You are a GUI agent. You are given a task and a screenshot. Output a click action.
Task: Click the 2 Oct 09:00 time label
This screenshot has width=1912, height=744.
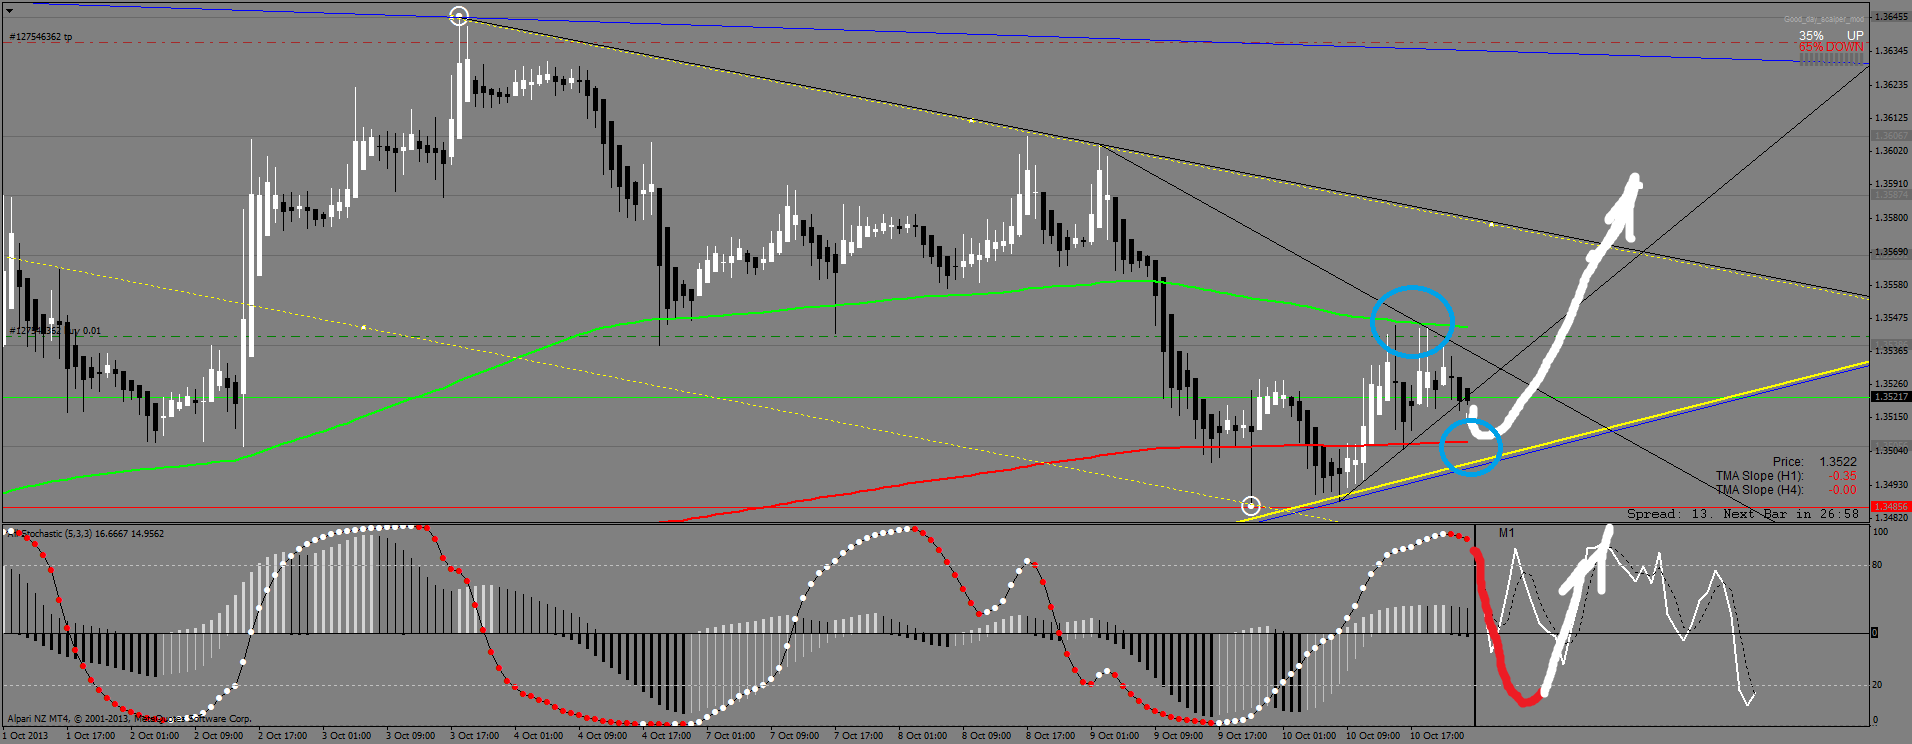pyautogui.click(x=218, y=736)
